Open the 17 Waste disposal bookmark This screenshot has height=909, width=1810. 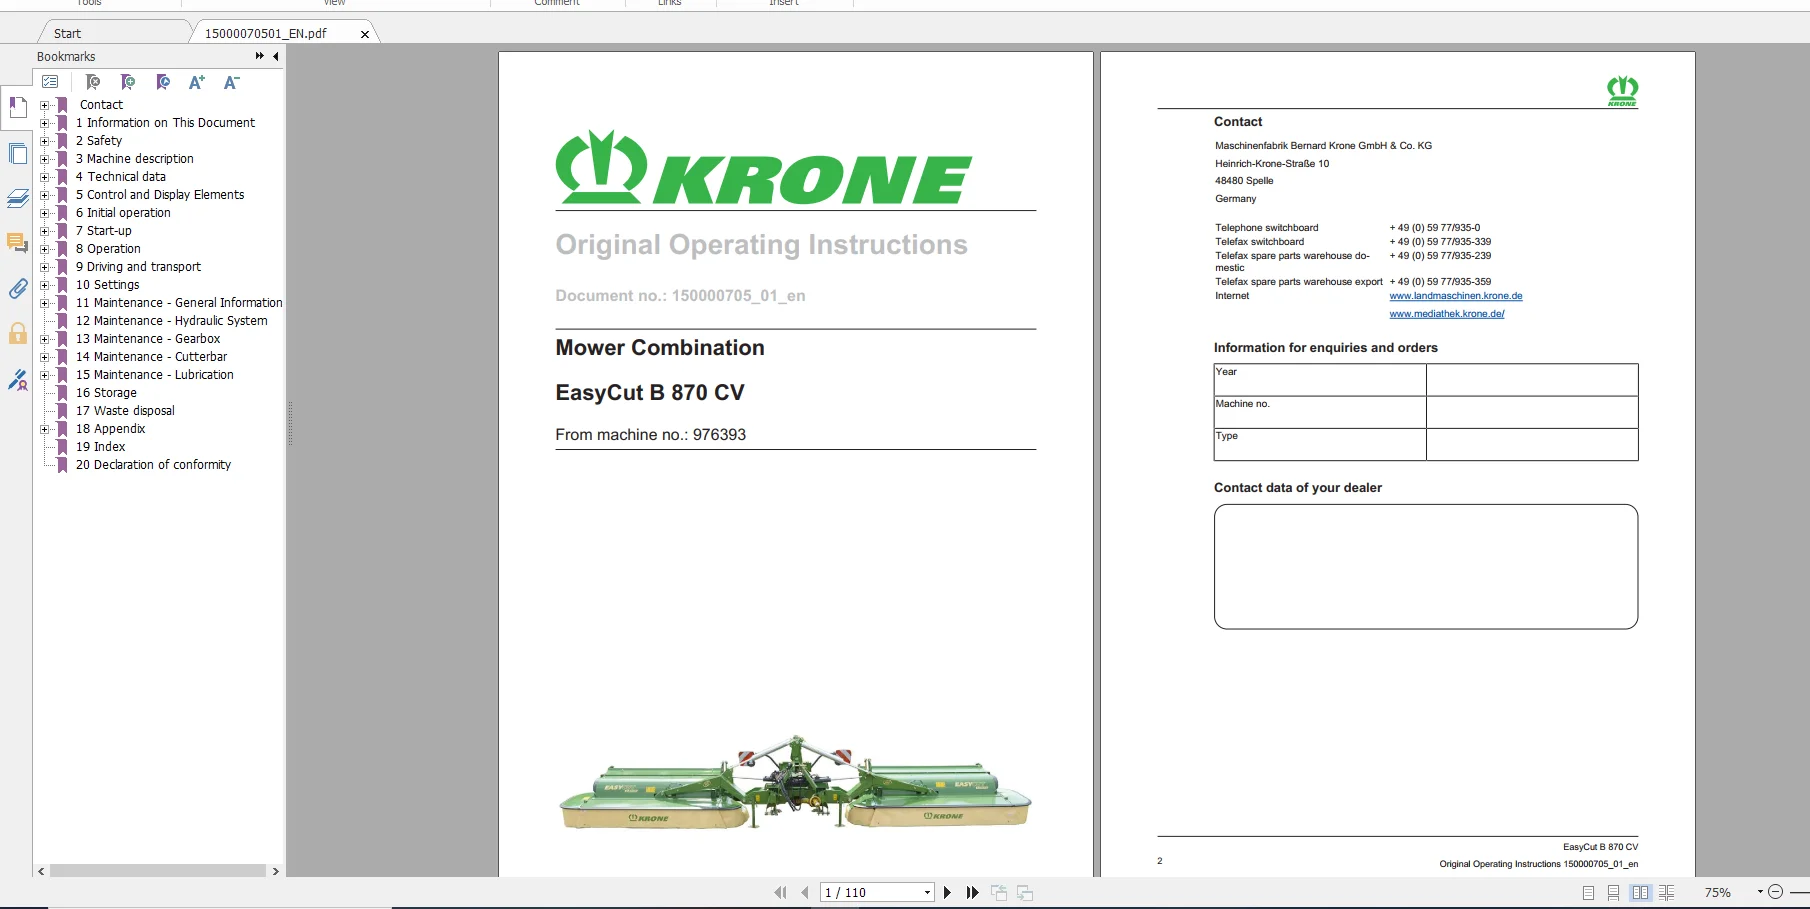point(125,411)
